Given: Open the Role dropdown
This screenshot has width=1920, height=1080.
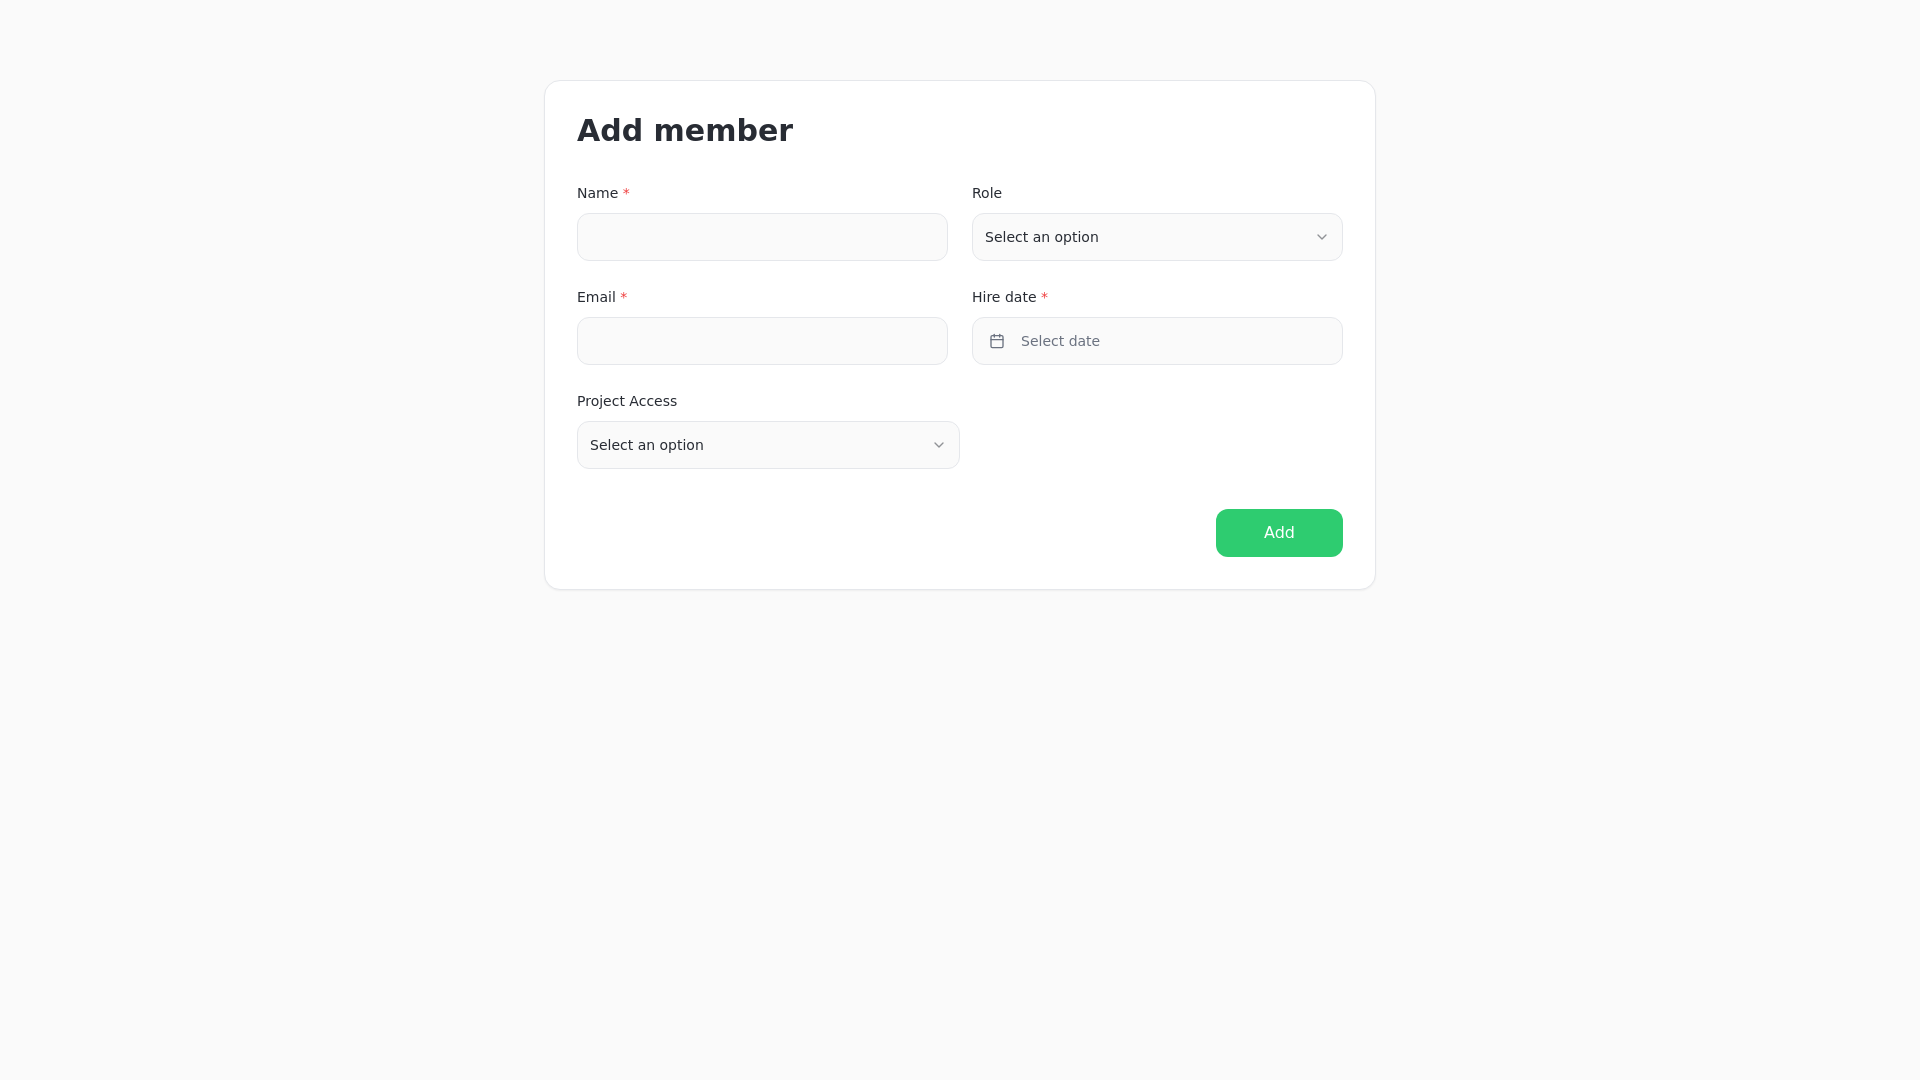Looking at the screenshot, I should point(1157,237).
